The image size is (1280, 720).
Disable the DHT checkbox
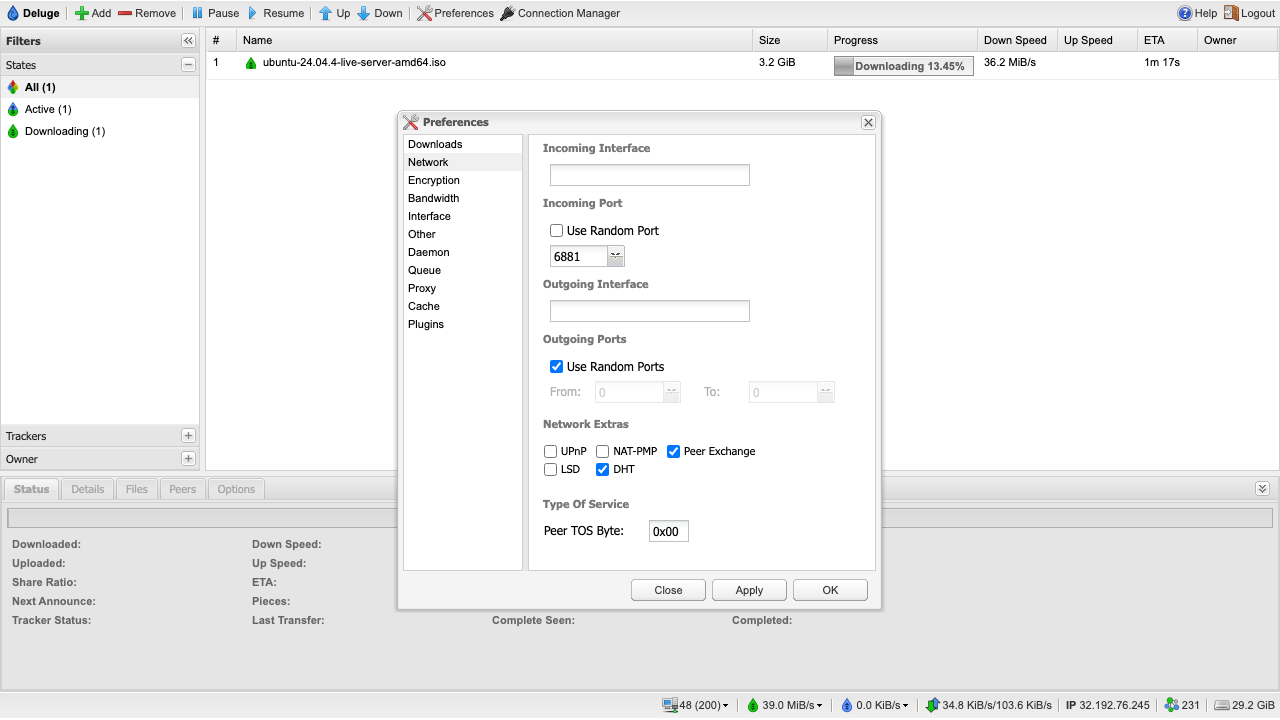click(603, 469)
